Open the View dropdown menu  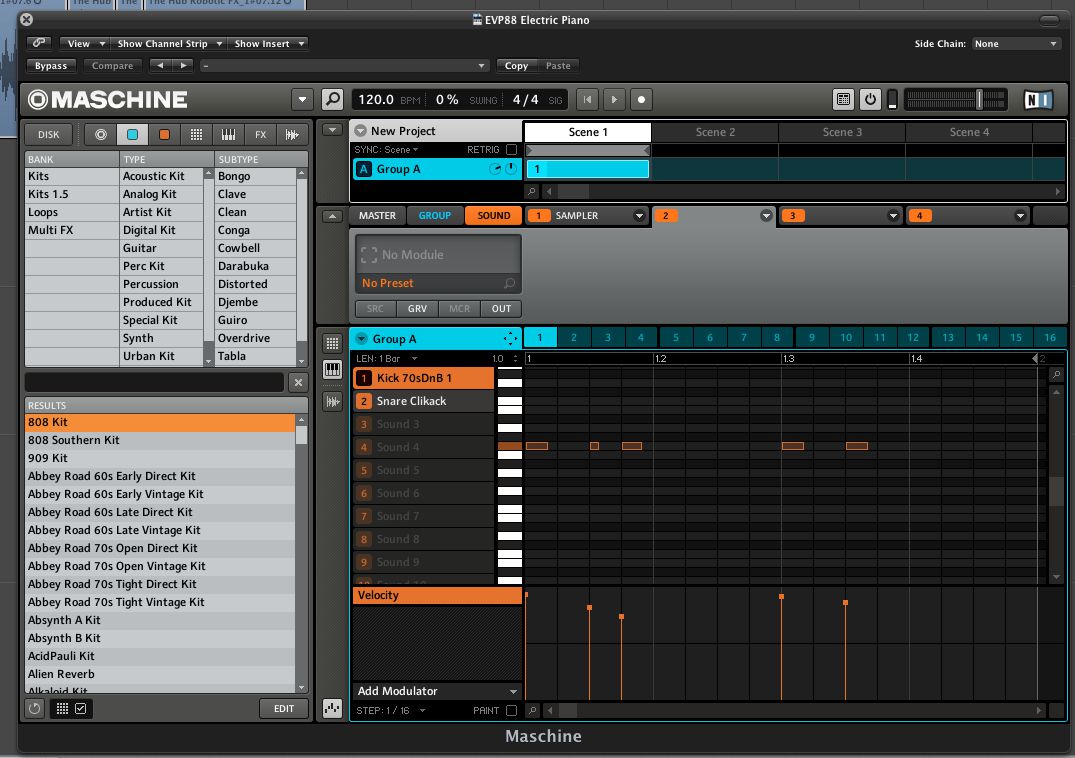(x=84, y=44)
